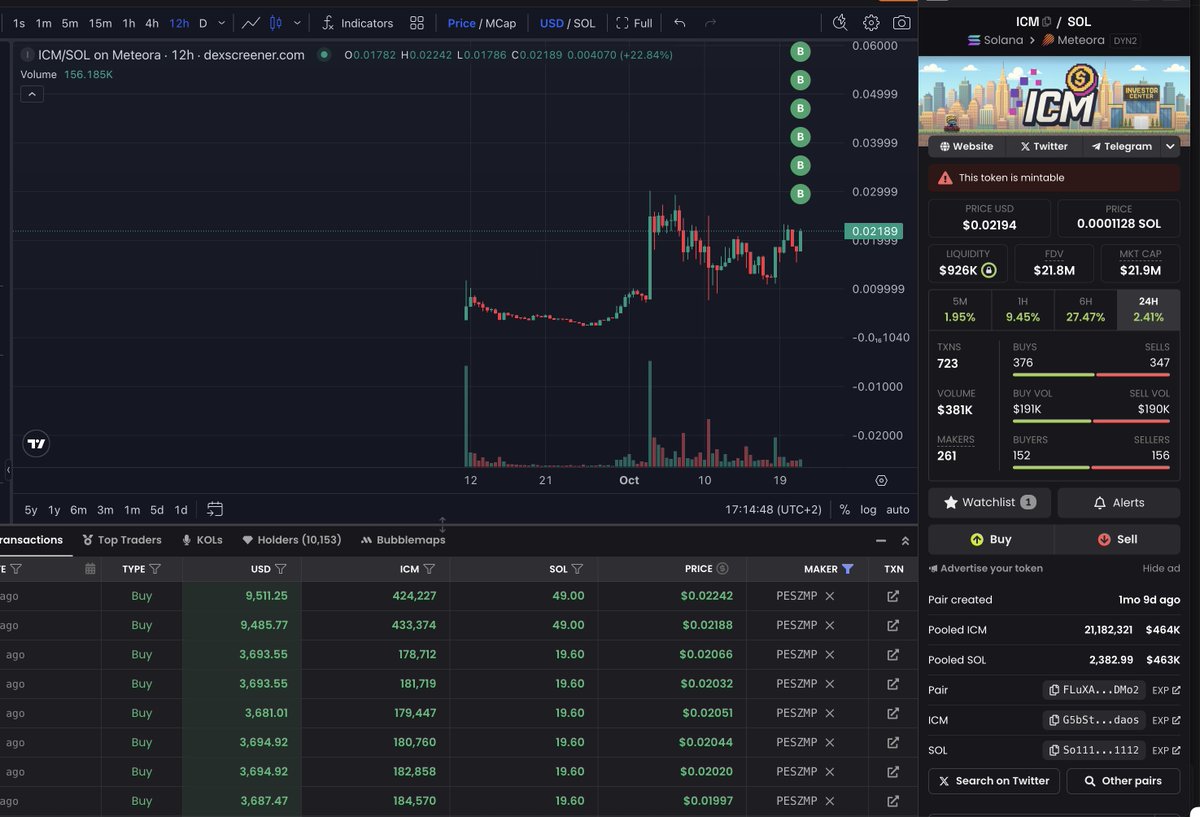Click the TradingView logo on chart
This screenshot has height=817, width=1200.
point(36,444)
